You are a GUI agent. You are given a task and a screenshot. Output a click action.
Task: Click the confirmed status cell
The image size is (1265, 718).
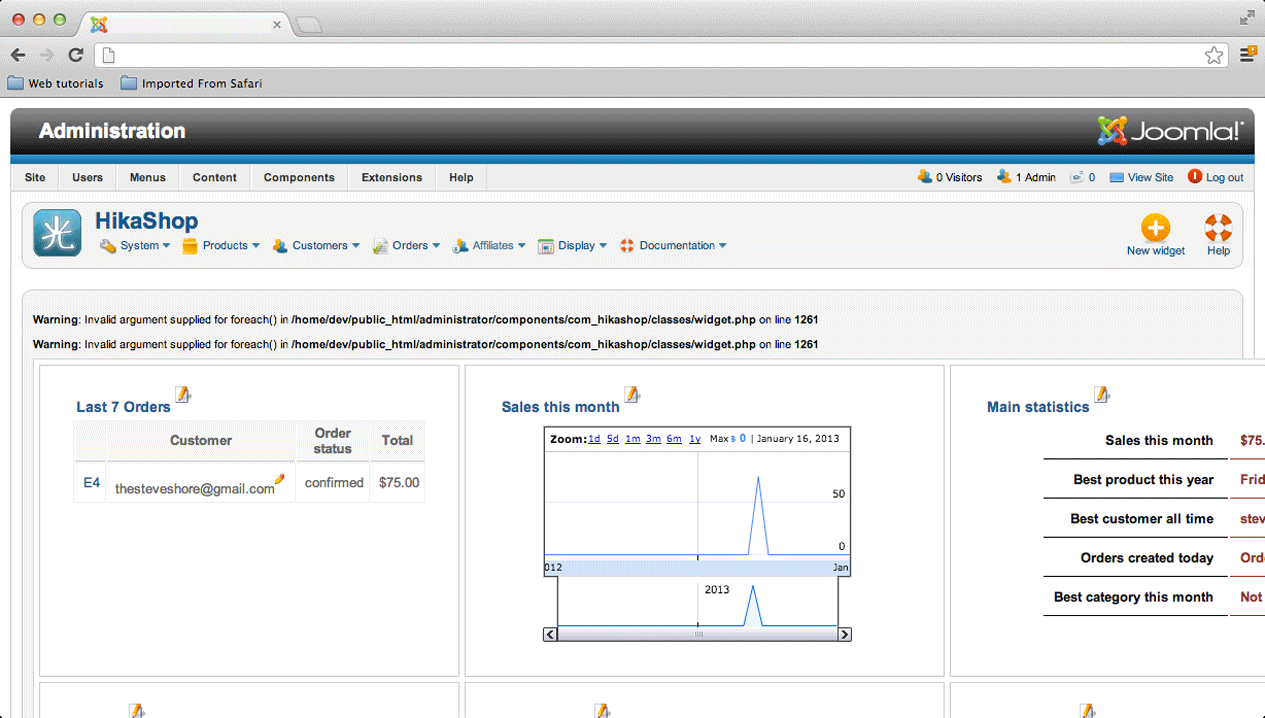point(334,483)
